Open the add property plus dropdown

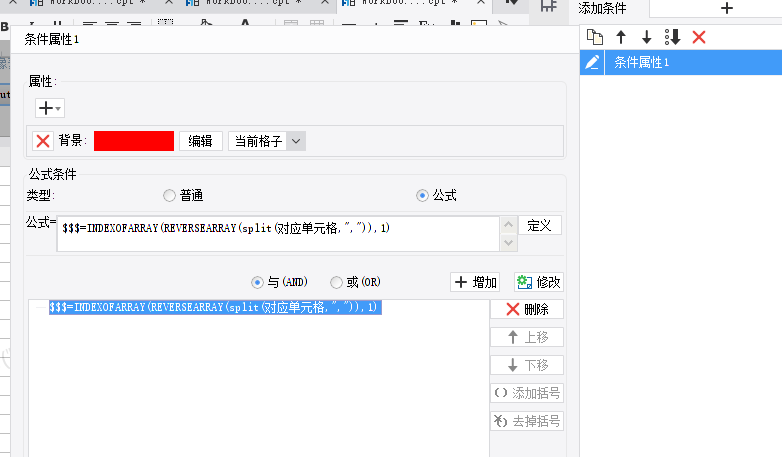tap(49, 108)
